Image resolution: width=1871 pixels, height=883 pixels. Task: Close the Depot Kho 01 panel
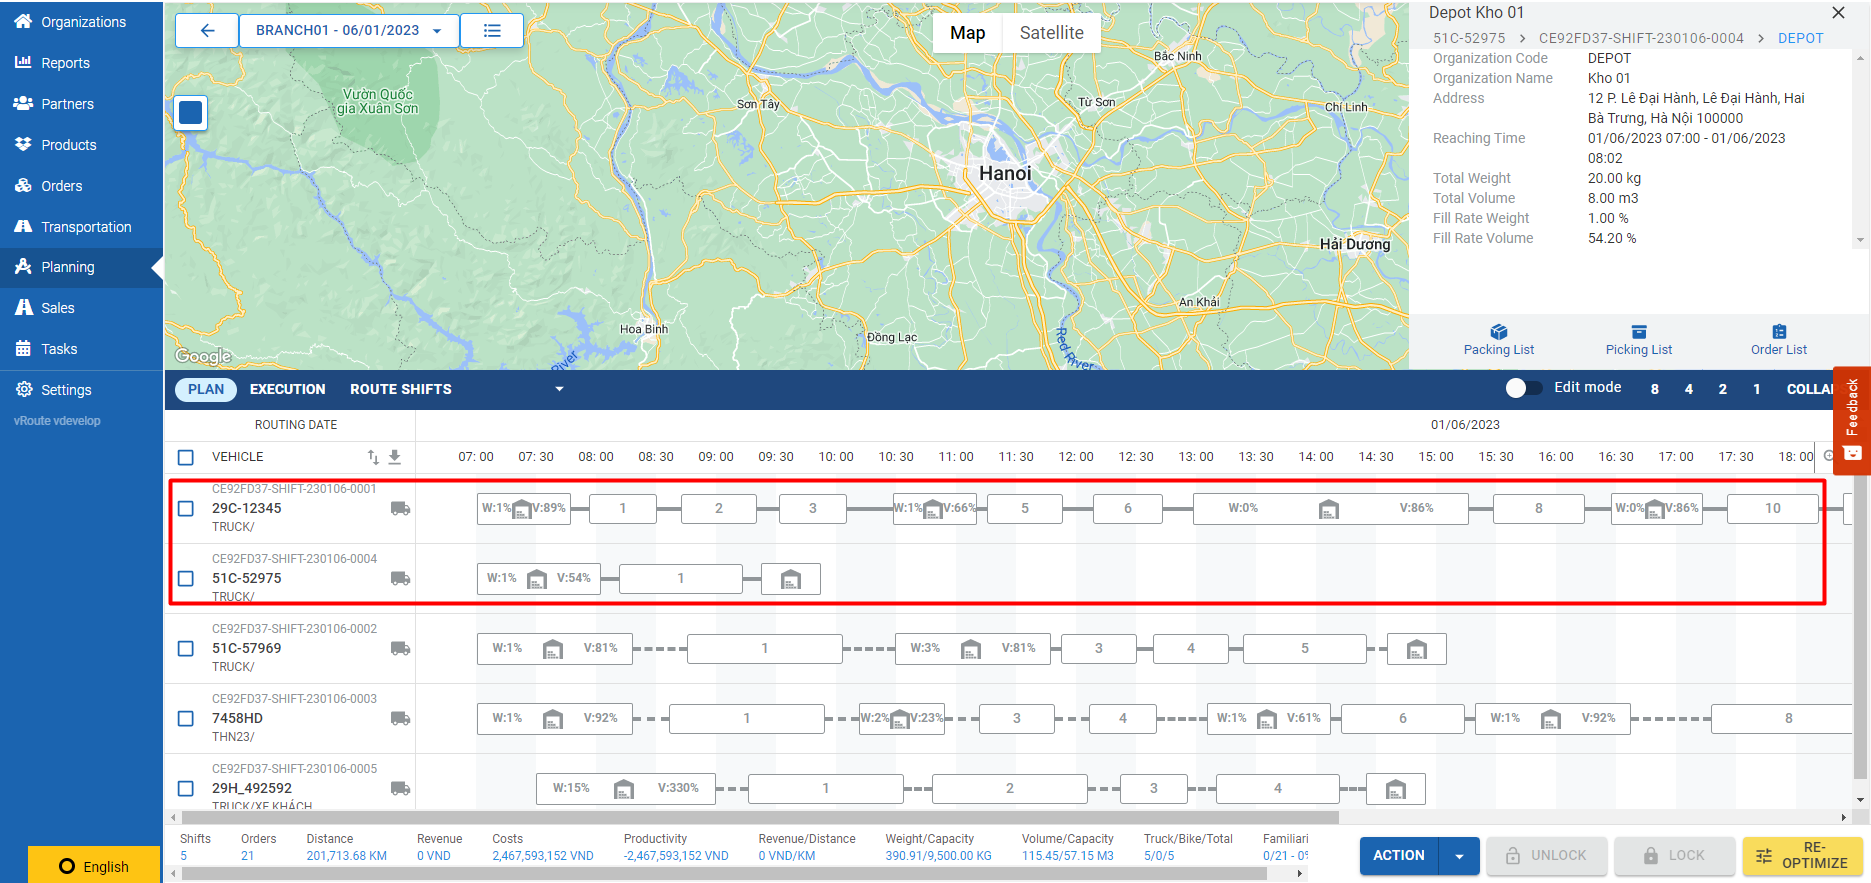click(1838, 13)
